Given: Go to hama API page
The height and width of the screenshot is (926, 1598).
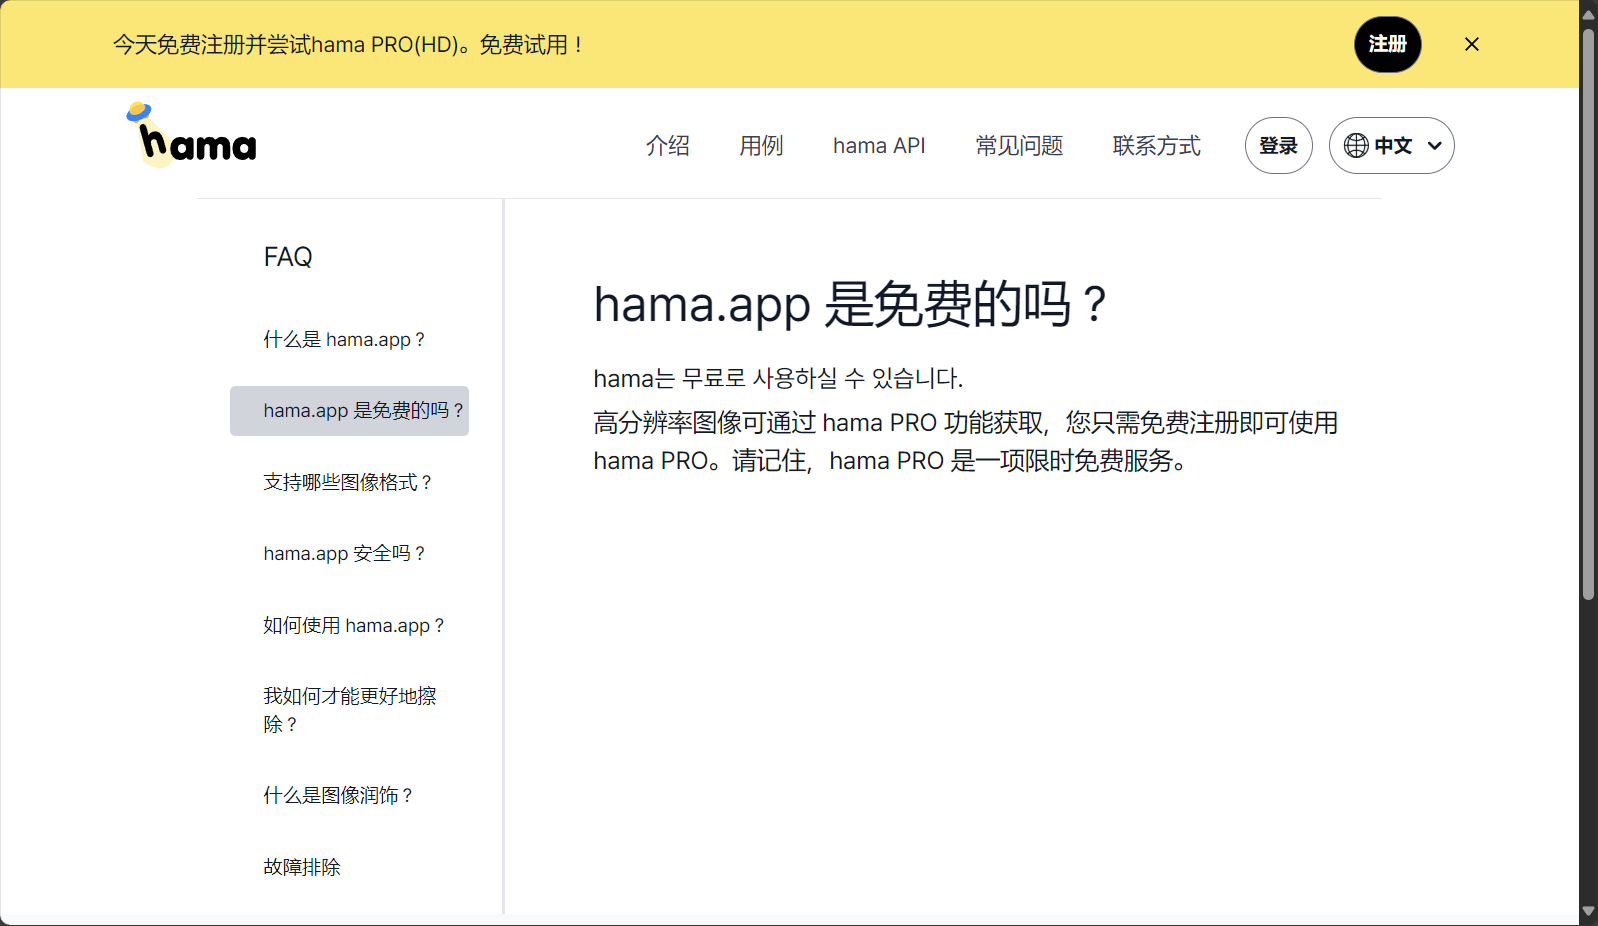Looking at the screenshot, I should (x=879, y=146).
